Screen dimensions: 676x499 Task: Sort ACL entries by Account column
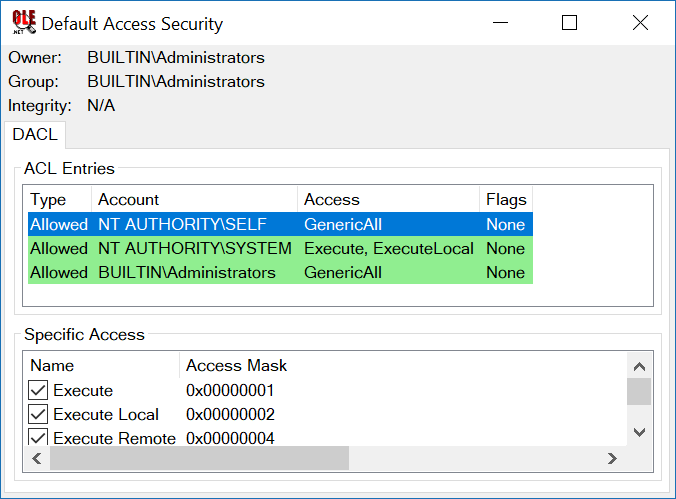[x=194, y=199]
